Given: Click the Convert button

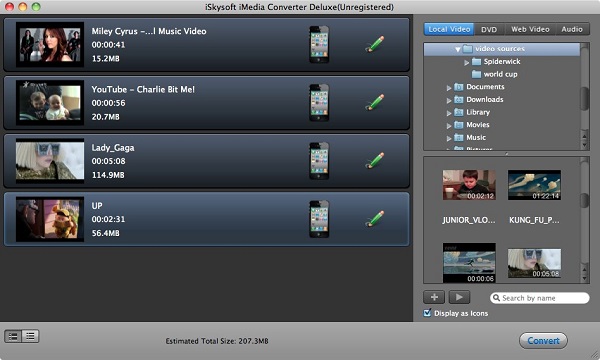Looking at the screenshot, I should point(543,340).
